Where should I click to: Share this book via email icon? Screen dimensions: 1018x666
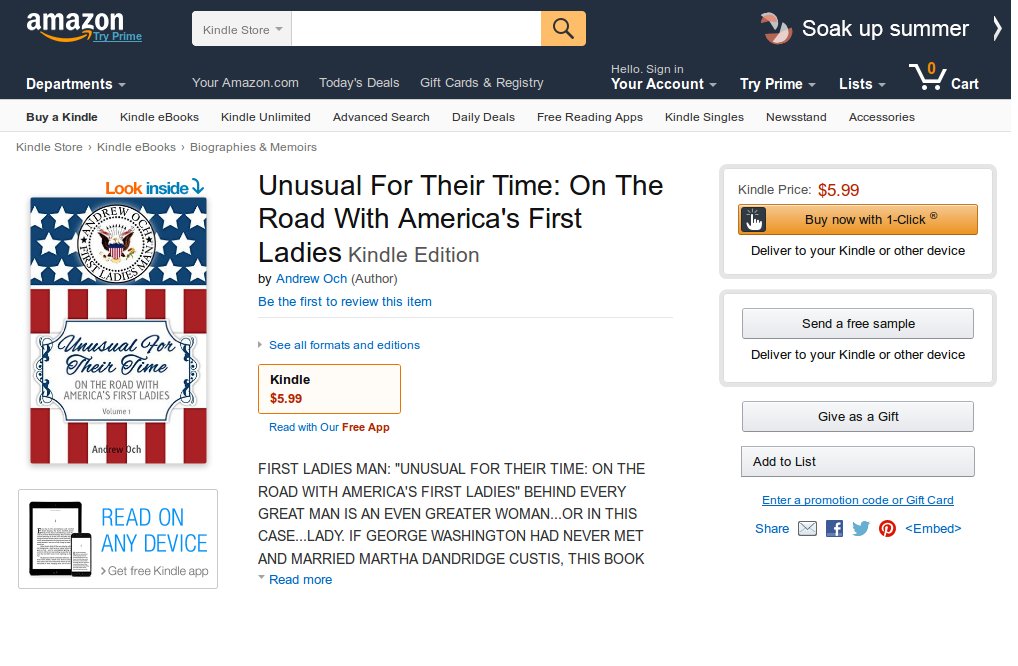[807, 529]
